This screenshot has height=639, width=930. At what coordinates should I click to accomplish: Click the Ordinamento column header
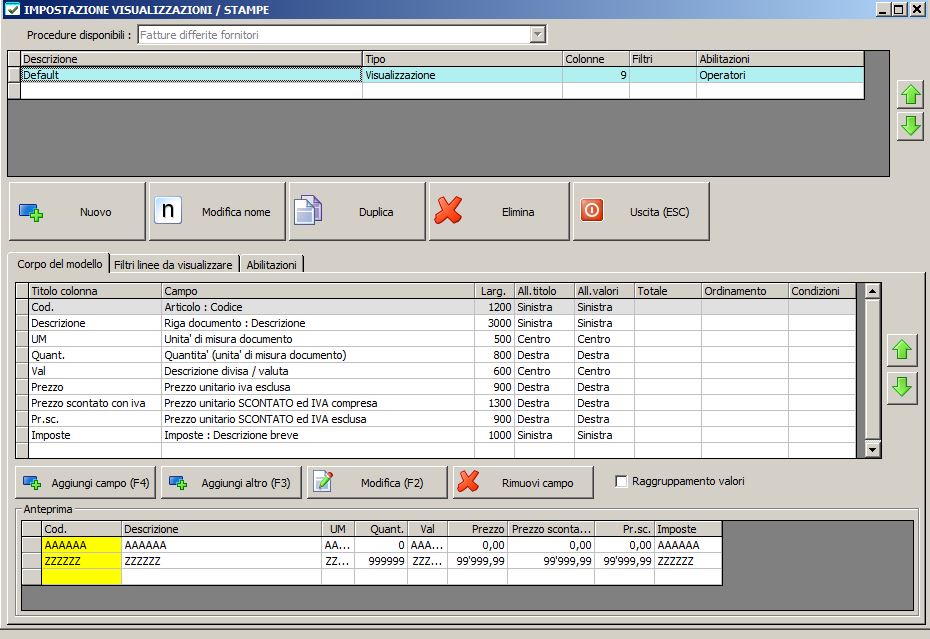pos(745,291)
